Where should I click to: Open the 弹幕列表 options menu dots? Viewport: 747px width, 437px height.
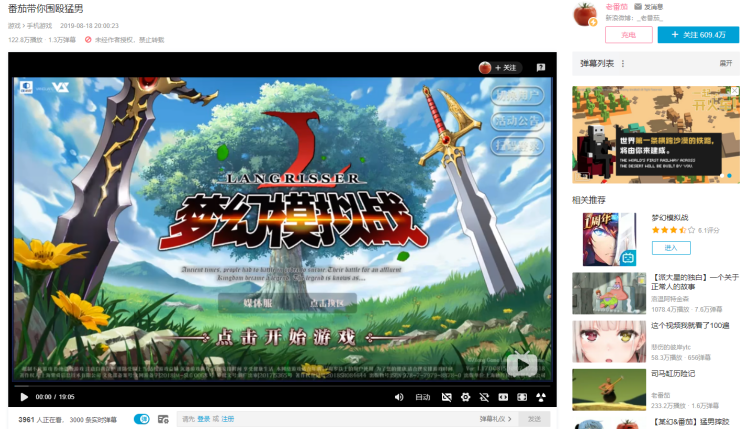624,63
